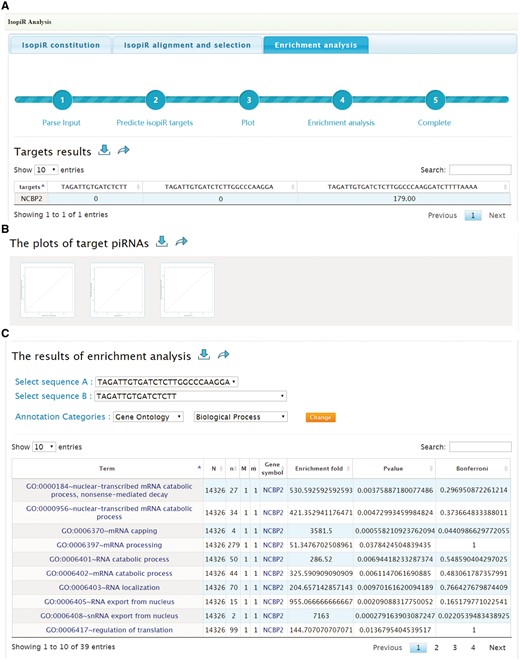The image size is (520, 660).
Task: Click NCBP2 cell in Targets results table
Action: 32,198
